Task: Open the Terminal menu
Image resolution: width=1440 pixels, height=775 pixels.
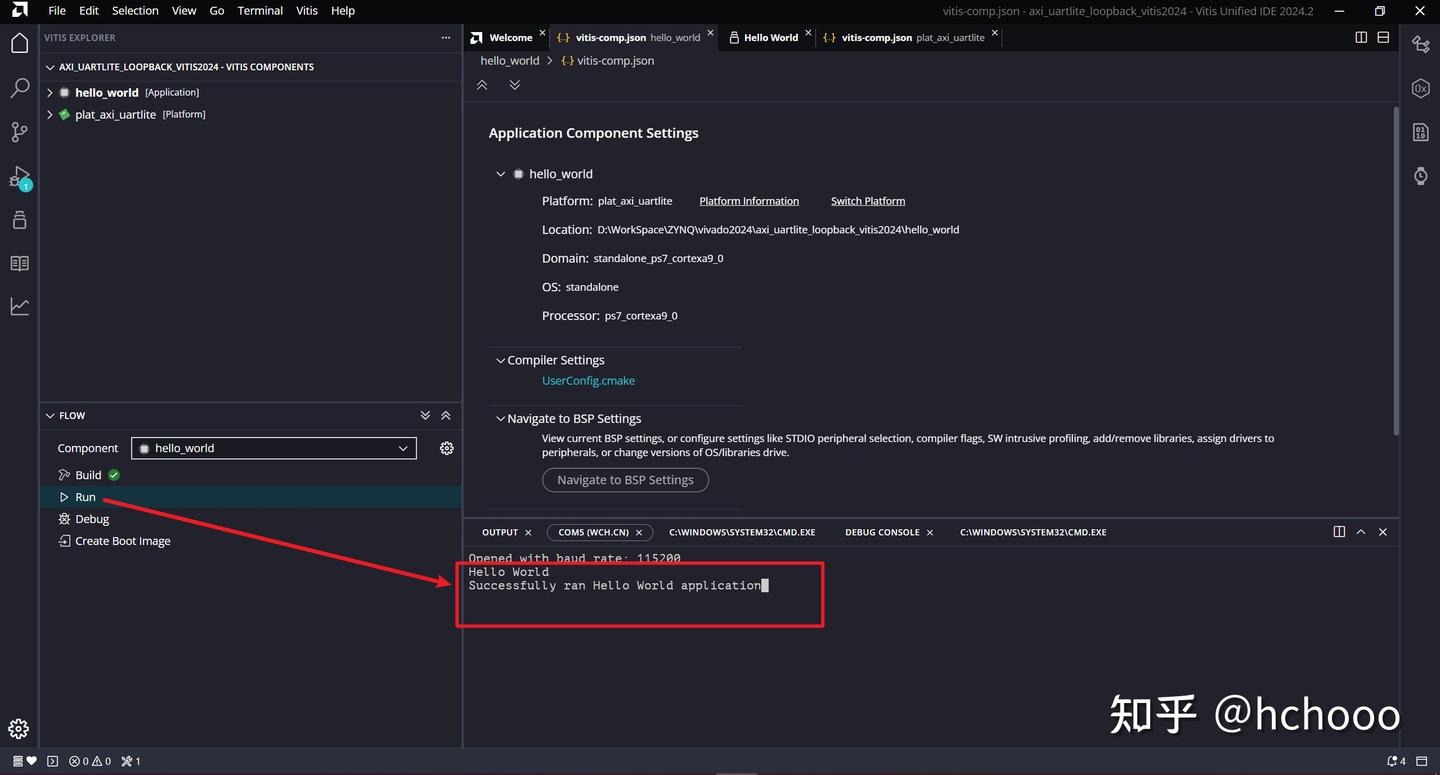Action: (260, 11)
